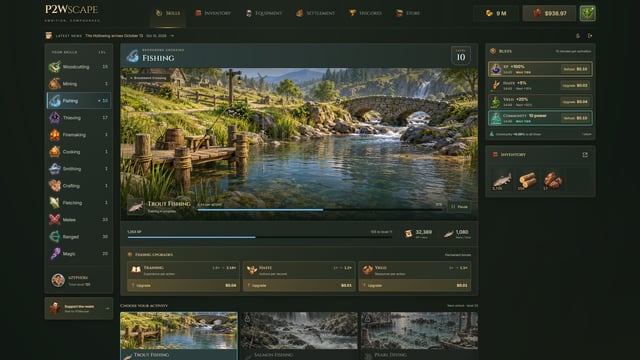Screen dimensions: 640x360
Task: Go to the Settlement tab
Action: (316, 13)
